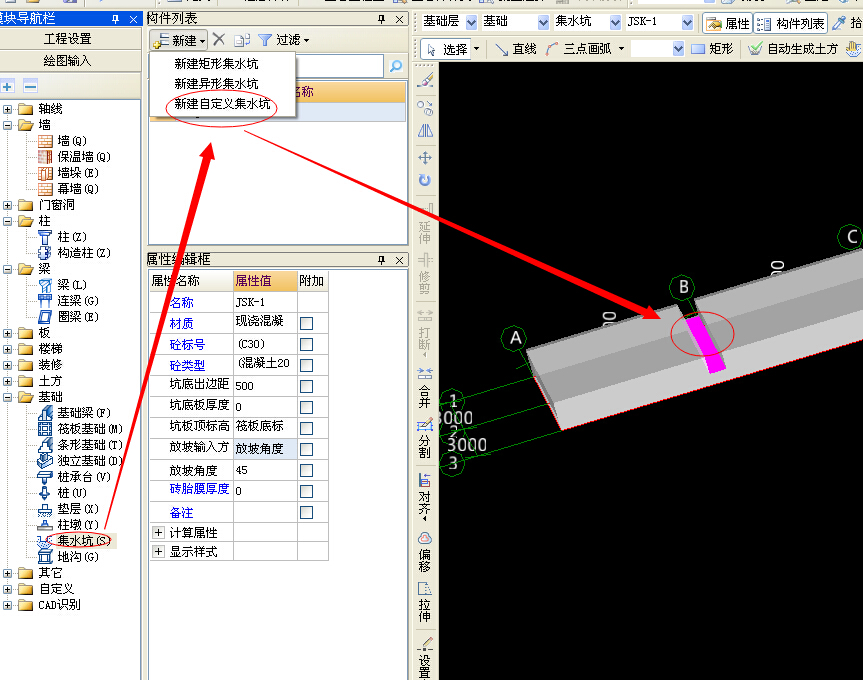This screenshot has height=680, width=863.
Task: Click the delete X icon in 构件列表 toolbar
Action: click(x=219, y=40)
